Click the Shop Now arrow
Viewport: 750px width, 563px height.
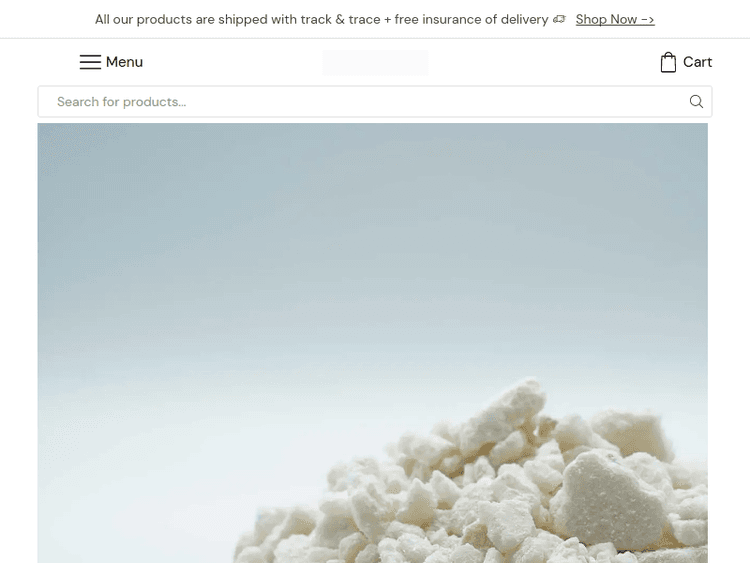click(x=648, y=20)
